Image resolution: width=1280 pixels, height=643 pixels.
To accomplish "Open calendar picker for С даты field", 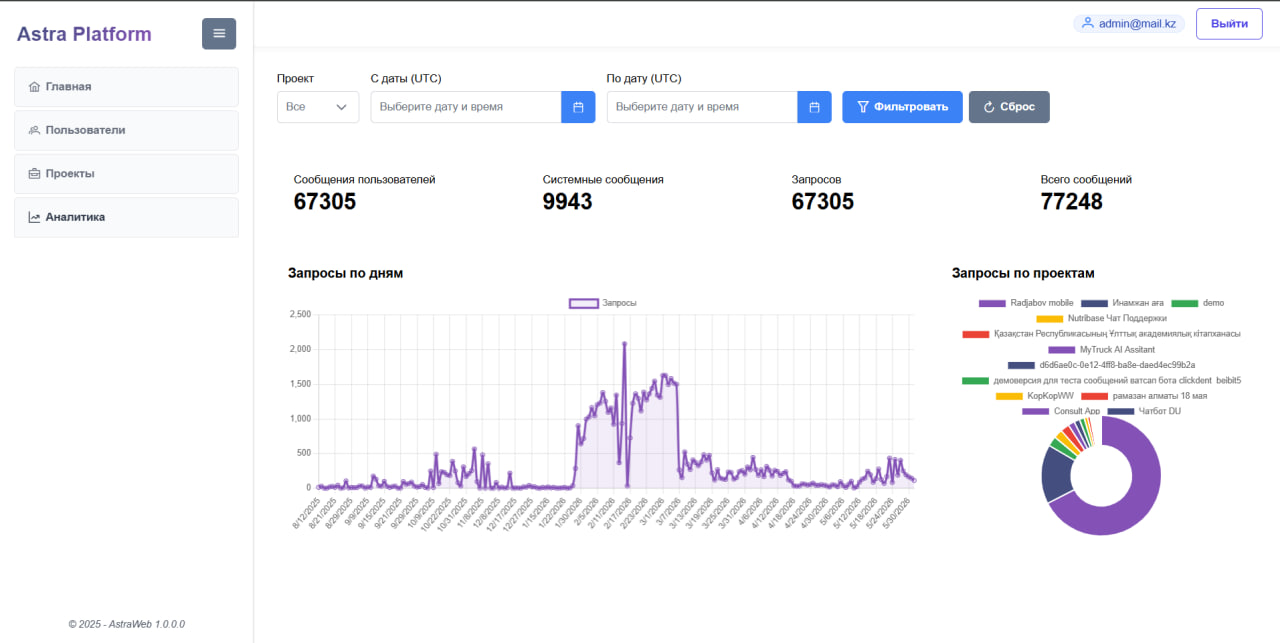I will [x=578, y=107].
